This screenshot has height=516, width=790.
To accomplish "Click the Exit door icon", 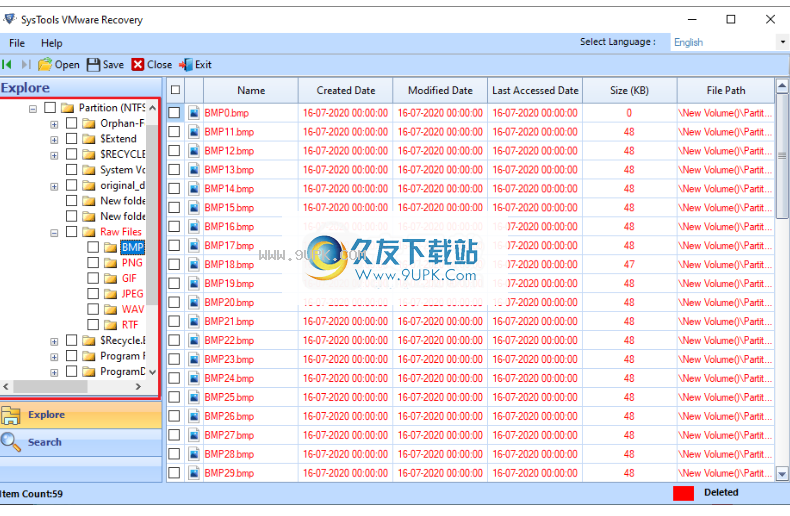I will [185, 64].
